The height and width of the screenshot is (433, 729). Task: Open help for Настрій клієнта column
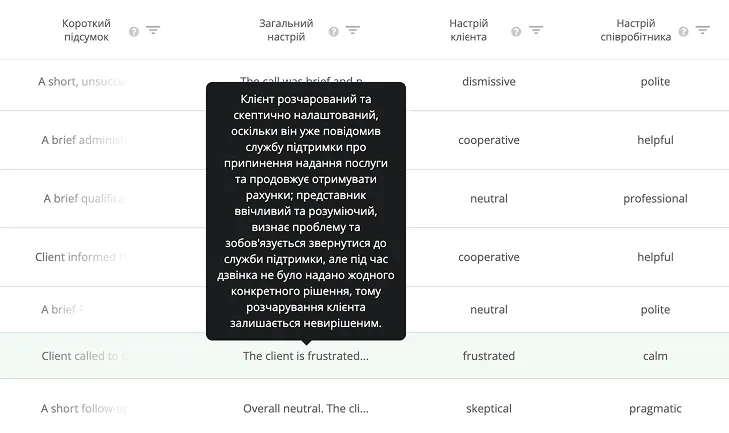point(516,32)
